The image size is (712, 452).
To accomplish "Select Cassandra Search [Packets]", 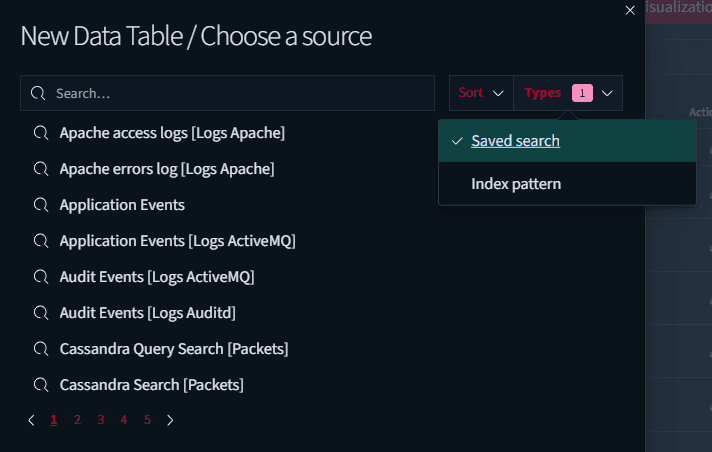I will [152, 385].
